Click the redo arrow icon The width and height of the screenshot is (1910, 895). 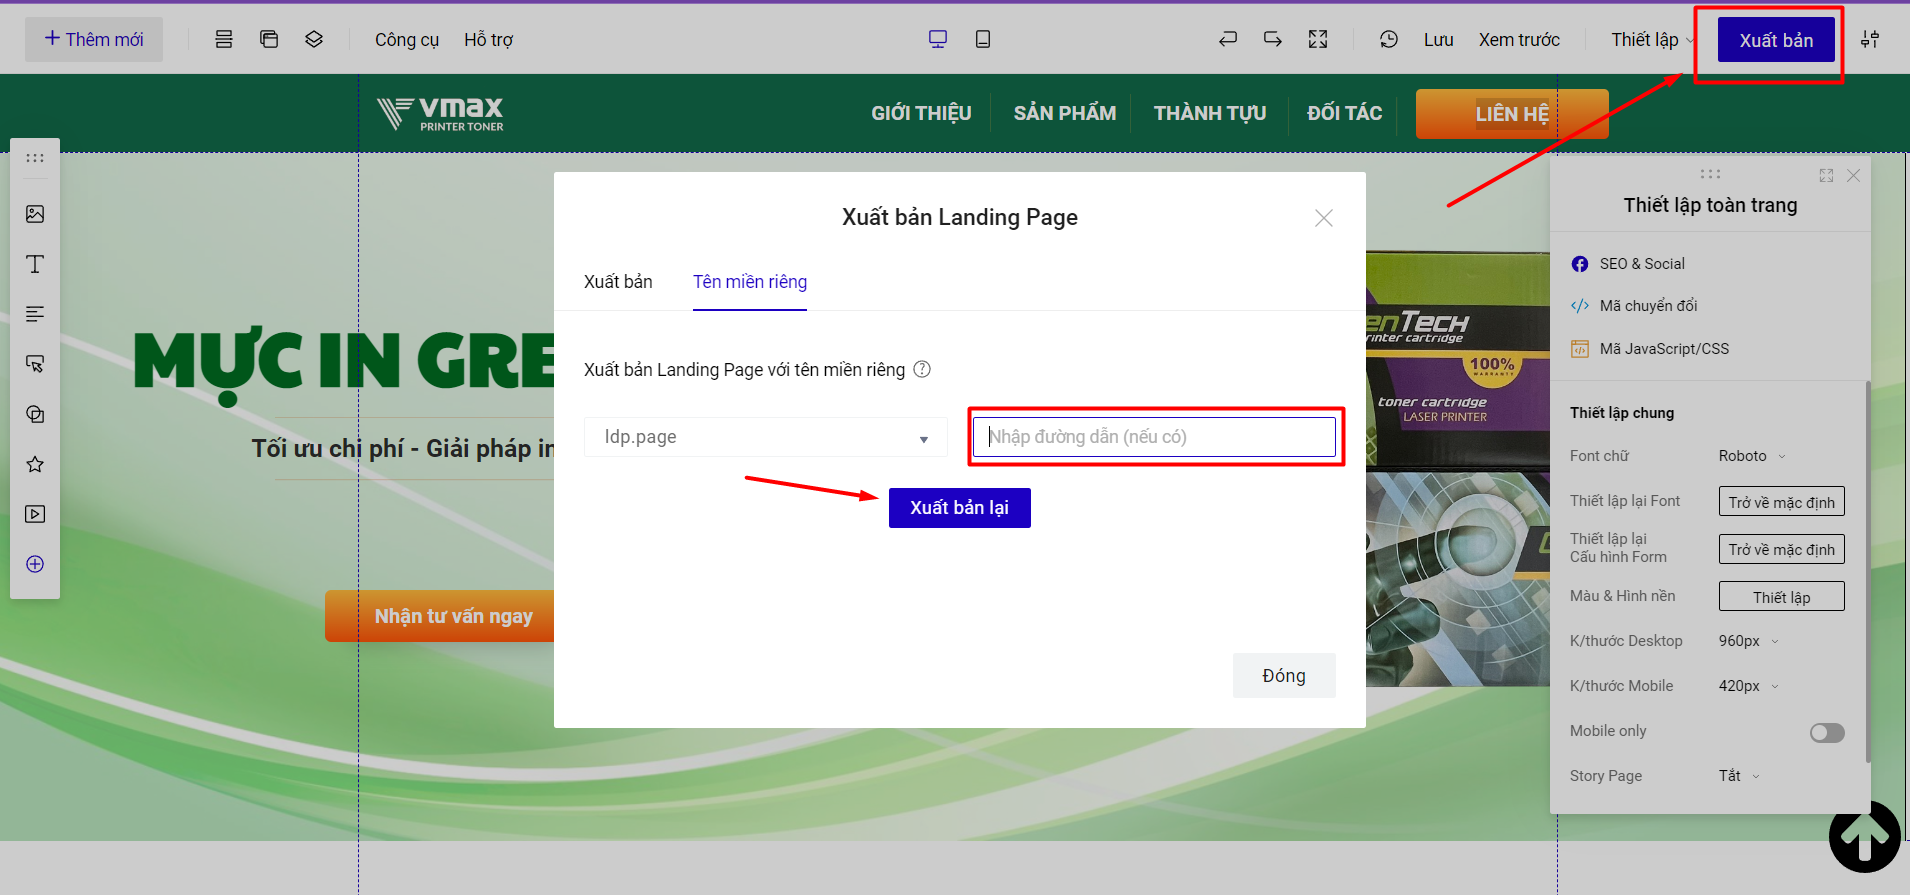(x=1272, y=39)
